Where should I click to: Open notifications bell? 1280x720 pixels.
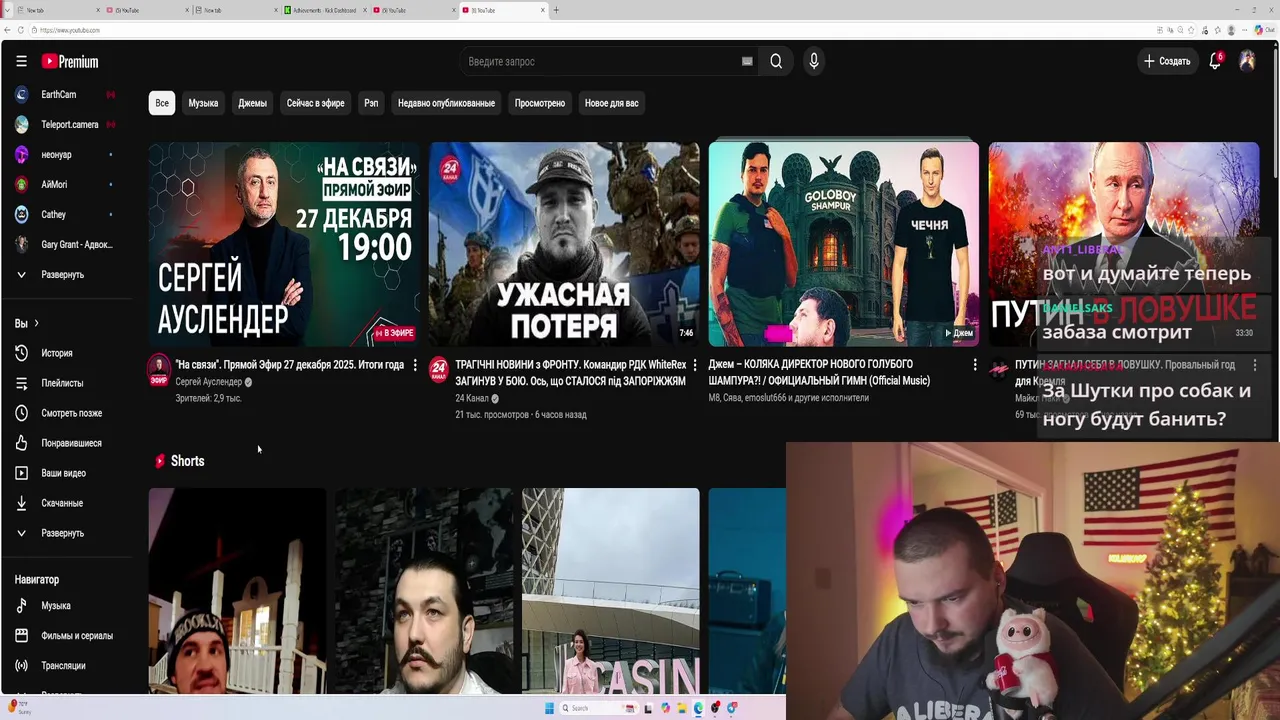tap(1215, 61)
